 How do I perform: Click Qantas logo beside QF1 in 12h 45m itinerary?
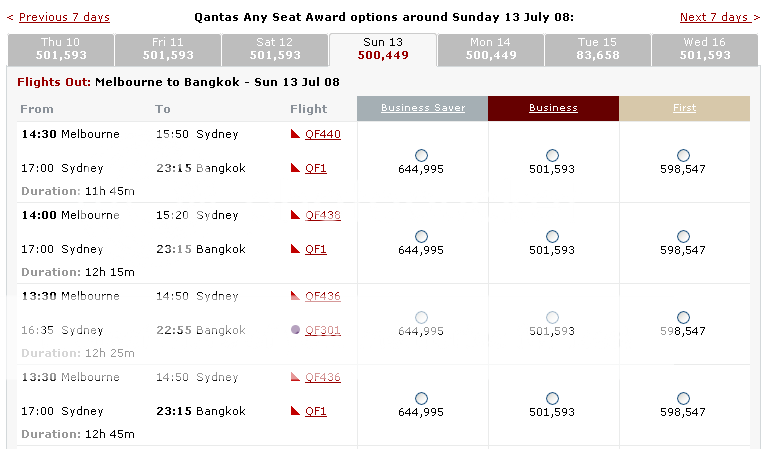point(295,411)
